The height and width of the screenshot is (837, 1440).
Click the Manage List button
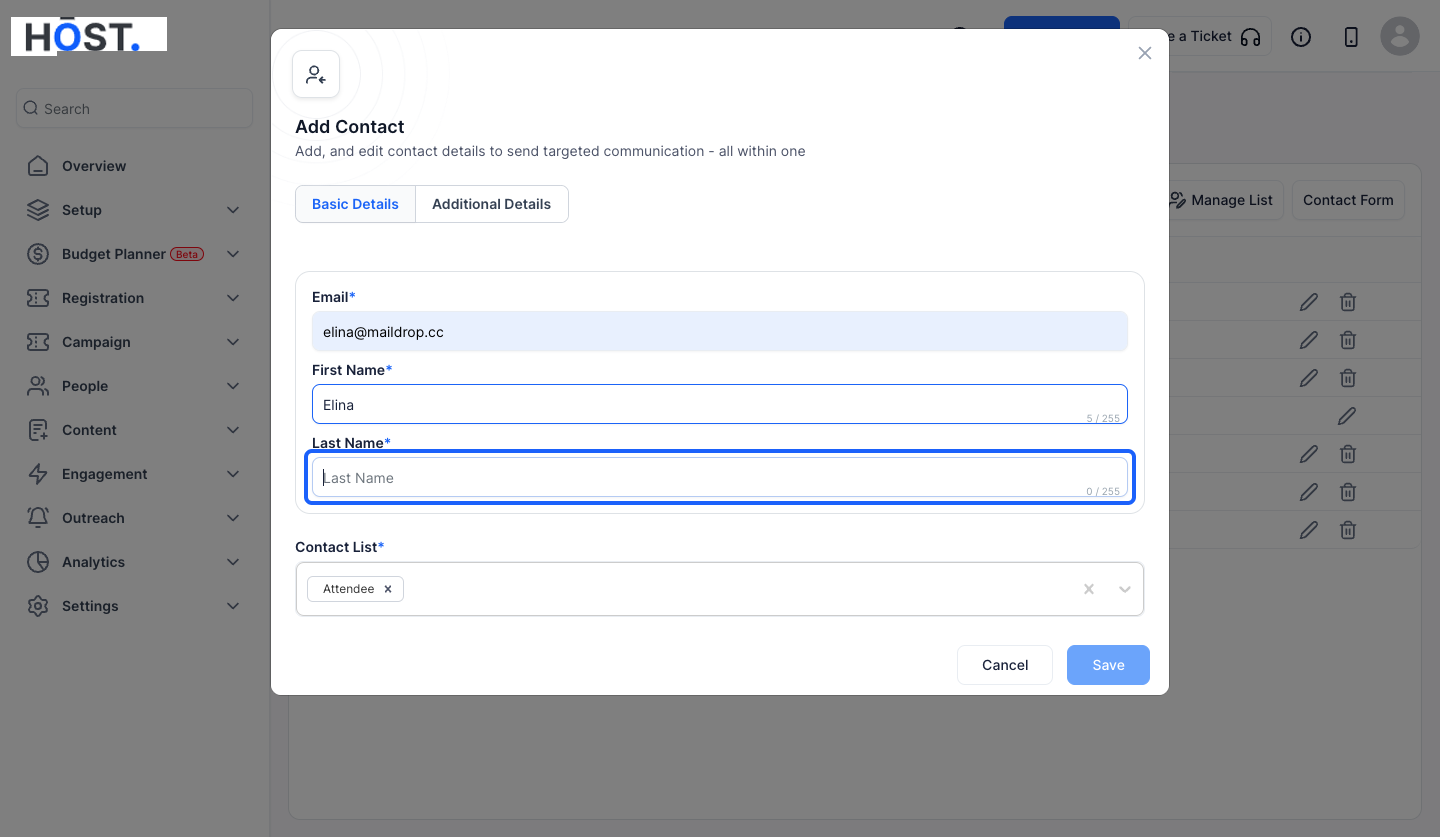coord(1226,200)
